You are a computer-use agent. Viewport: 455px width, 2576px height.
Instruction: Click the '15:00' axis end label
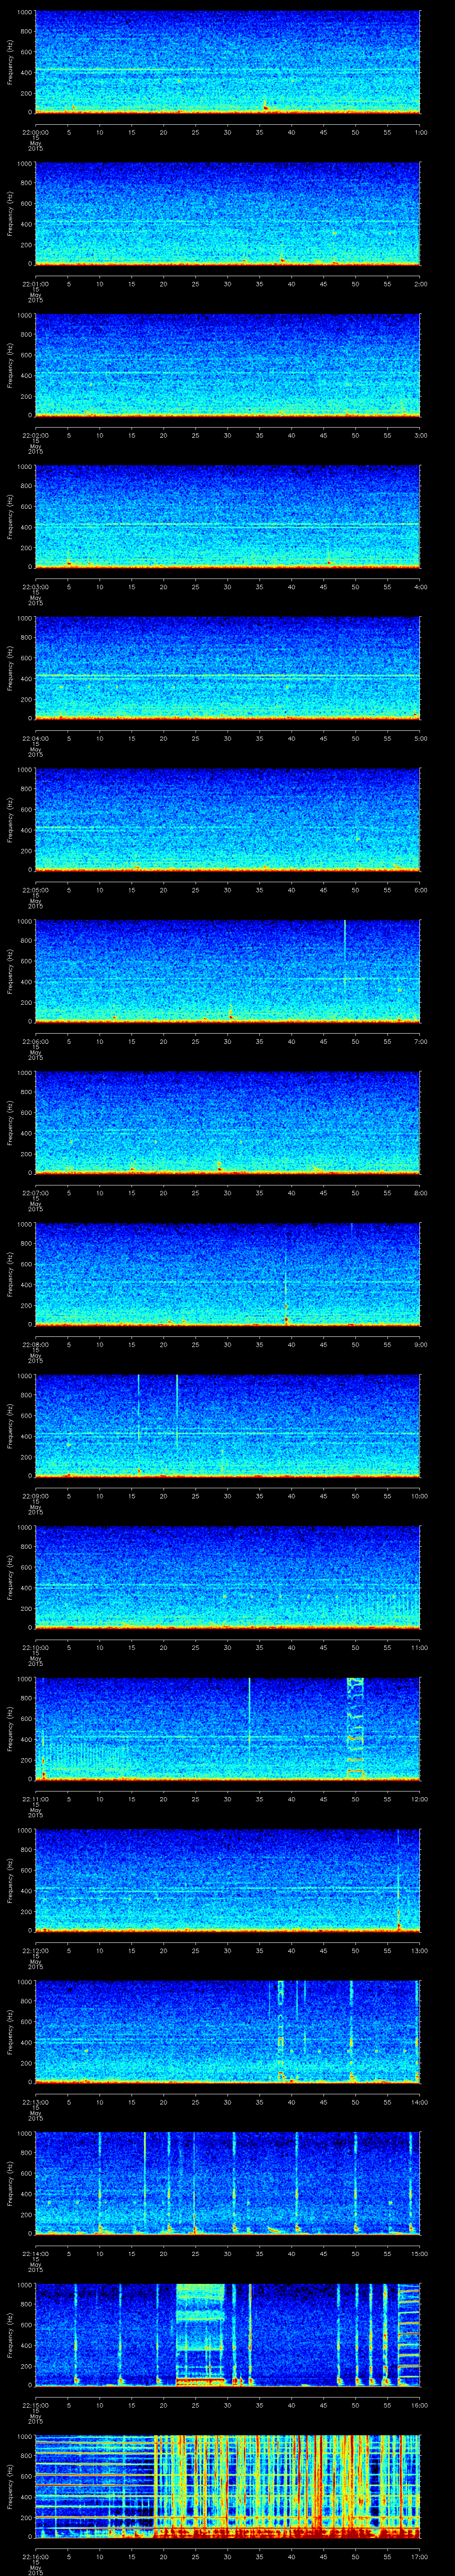coord(419,2252)
